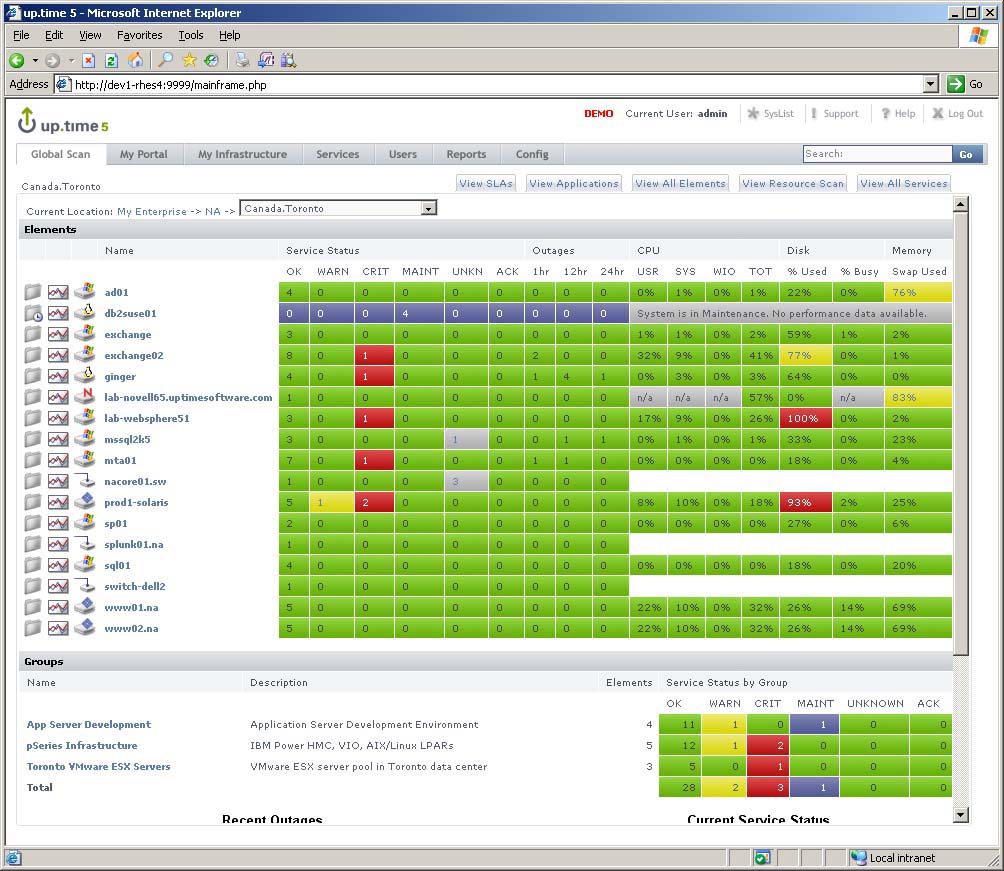Open the Forward button history dropdown arrow
The height and width of the screenshot is (871, 1004).
pos(71,60)
